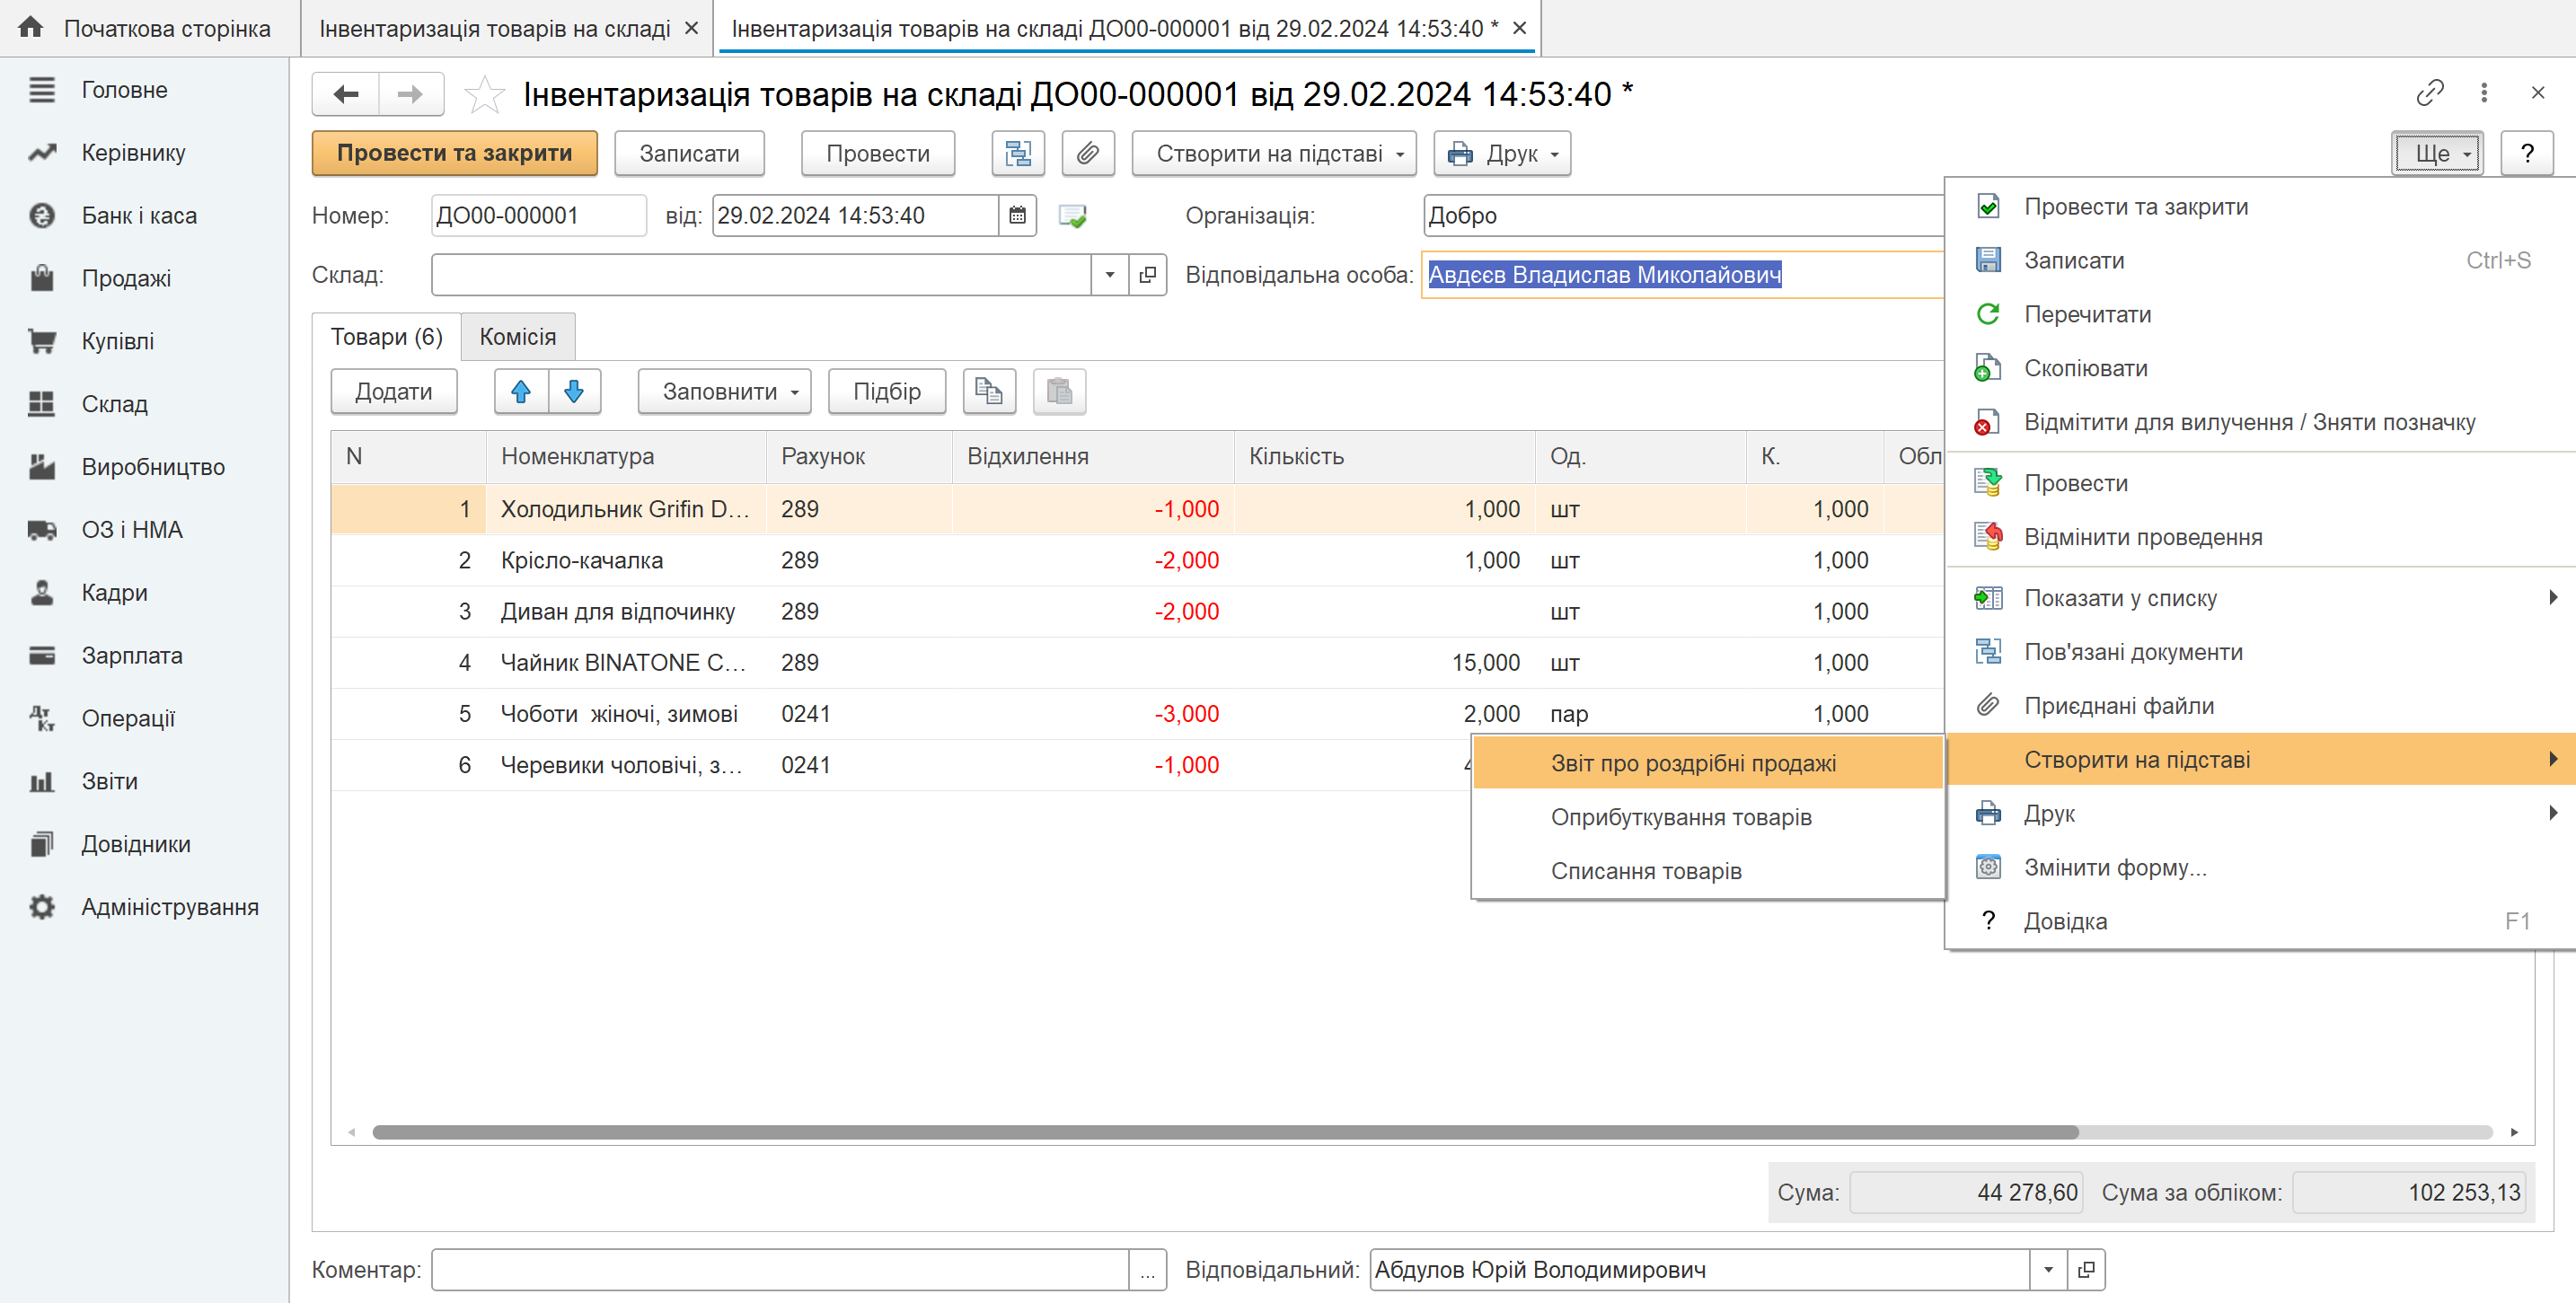Switch to Початкова сторінка tab
This screenshot has width=2576, height=1303.
point(150,28)
